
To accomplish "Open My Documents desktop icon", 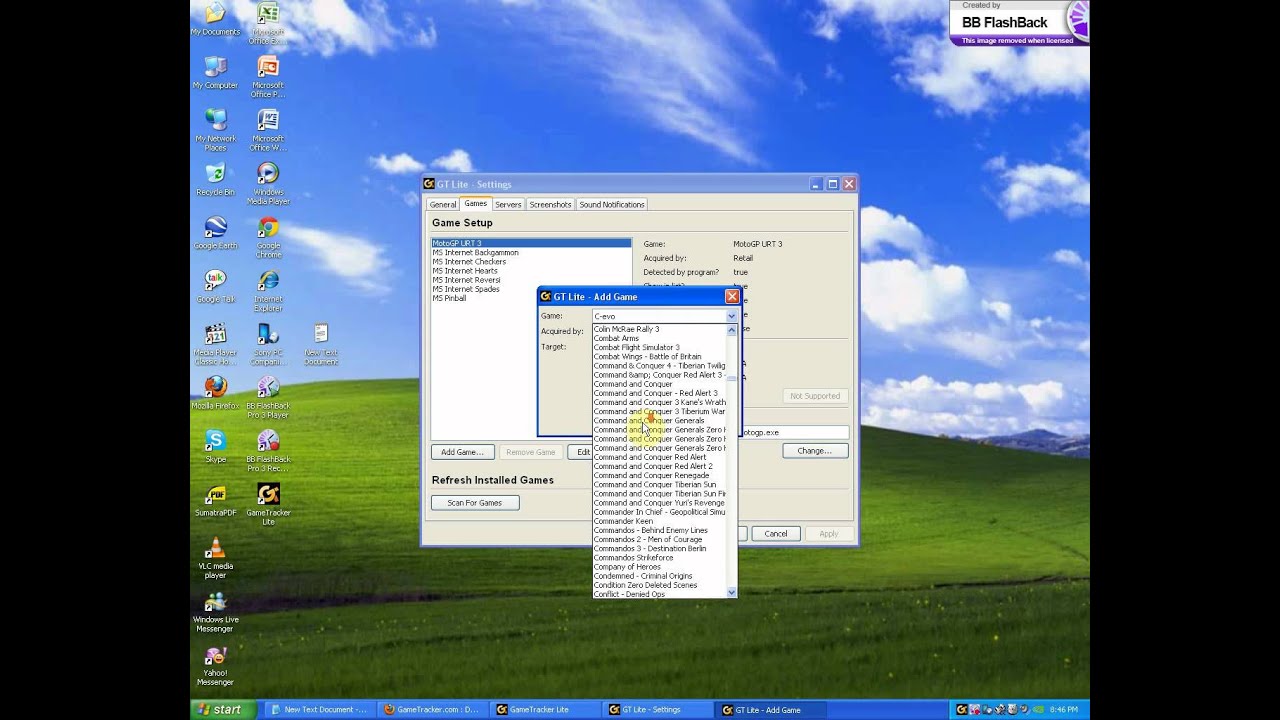I will coord(215,20).
